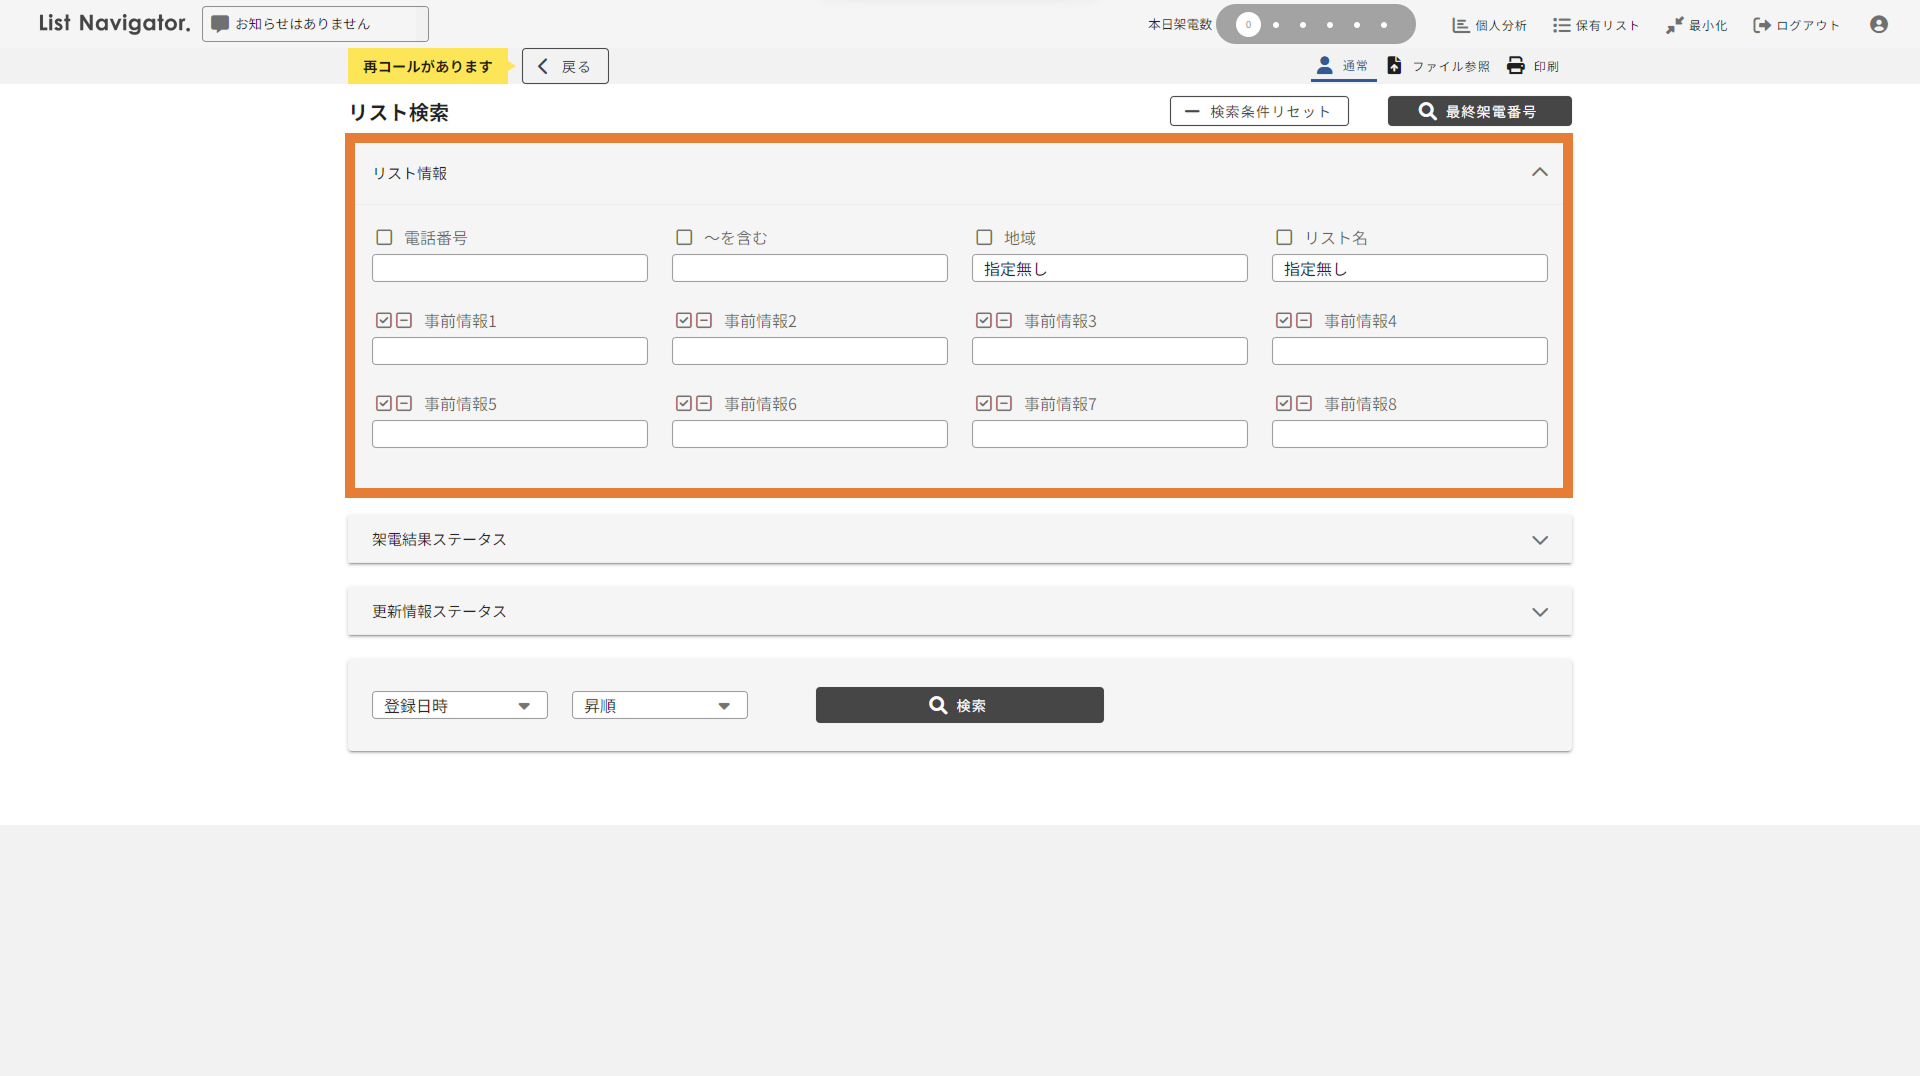
Task: Tick the リスト名 checkbox
Action: pyautogui.click(x=1284, y=238)
